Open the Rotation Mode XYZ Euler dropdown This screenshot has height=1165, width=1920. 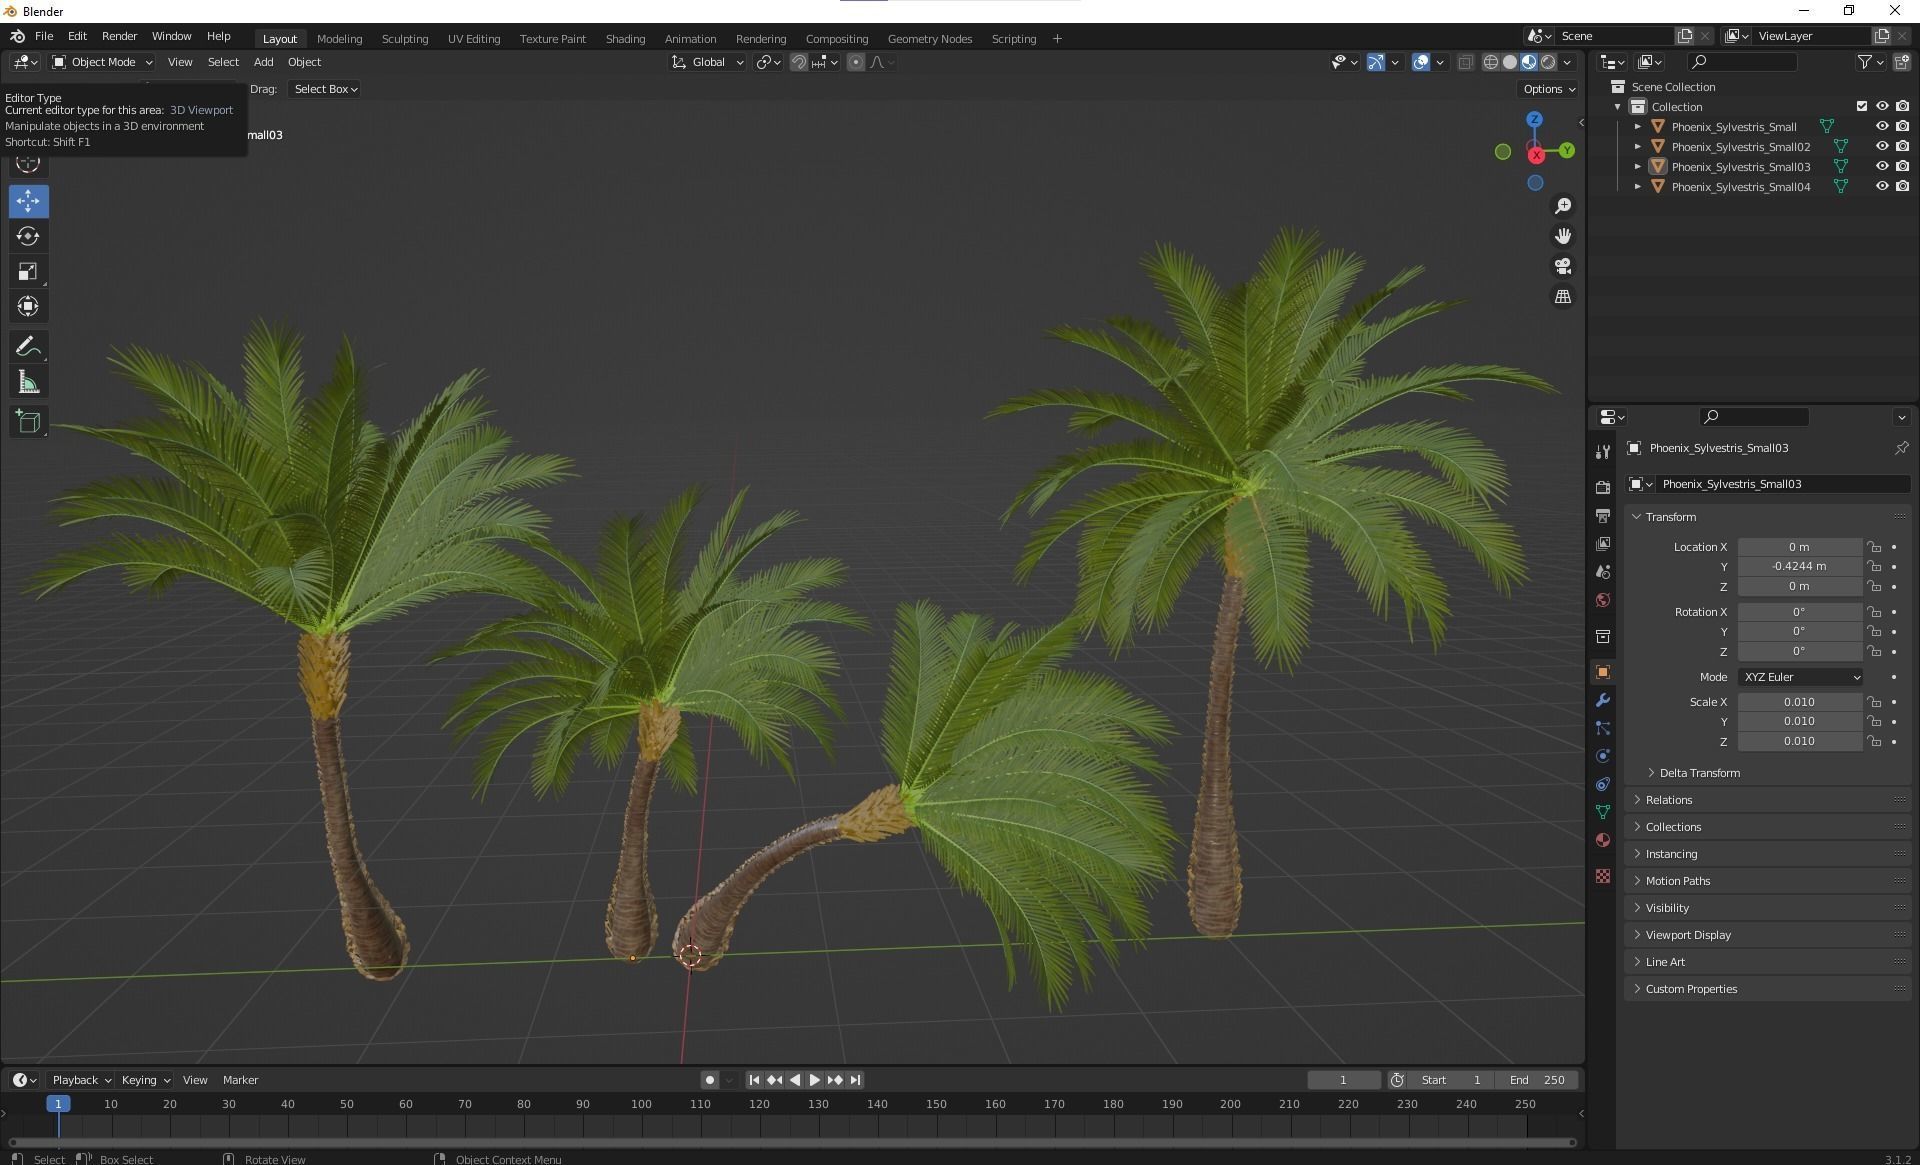click(1800, 677)
